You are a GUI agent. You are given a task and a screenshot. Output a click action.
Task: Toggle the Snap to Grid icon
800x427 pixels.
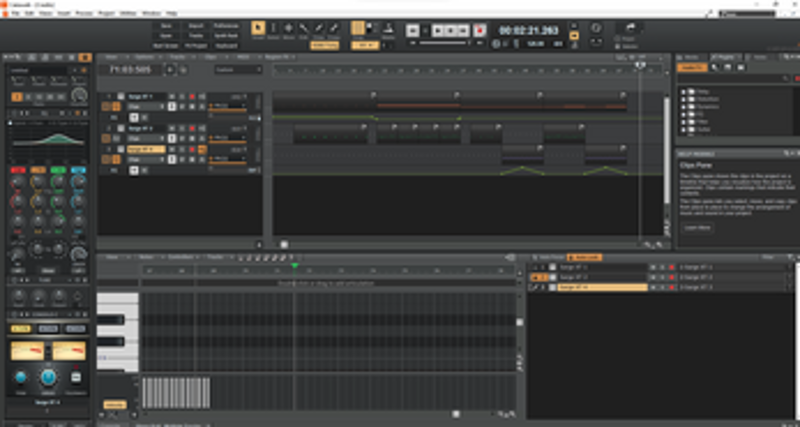[x=358, y=28]
